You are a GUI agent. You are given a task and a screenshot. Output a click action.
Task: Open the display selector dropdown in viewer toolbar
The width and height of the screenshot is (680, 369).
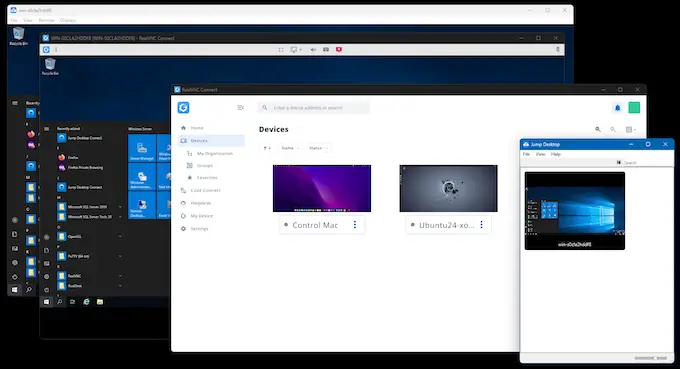[296, 50]
